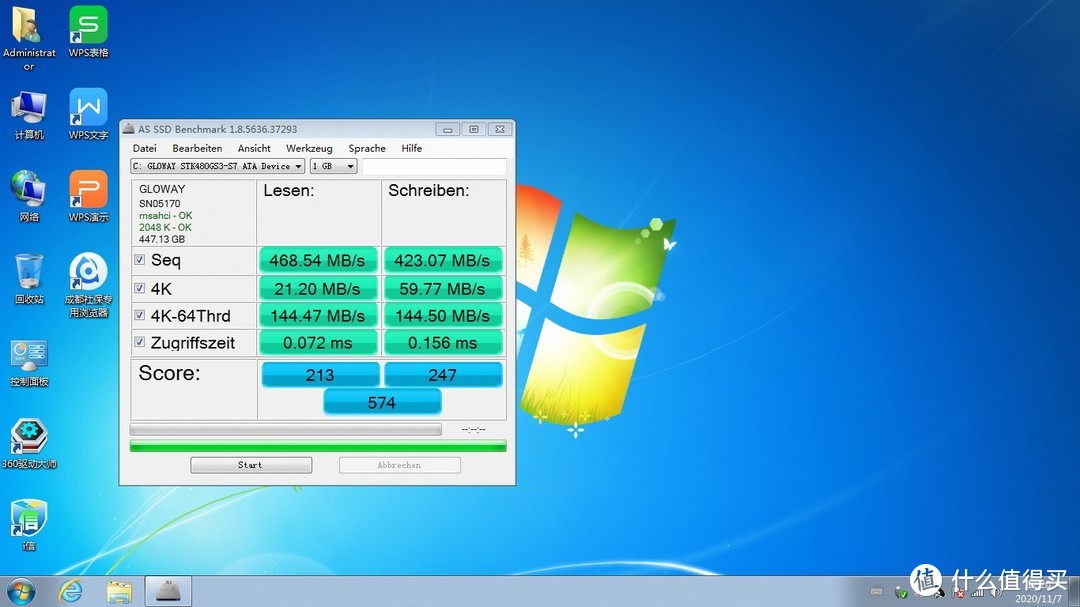Image resolution: width=1080 pixels, height=607 pixels.
Task: Select AS SSD Benchmark taskbar button
Action: (168, 591)
